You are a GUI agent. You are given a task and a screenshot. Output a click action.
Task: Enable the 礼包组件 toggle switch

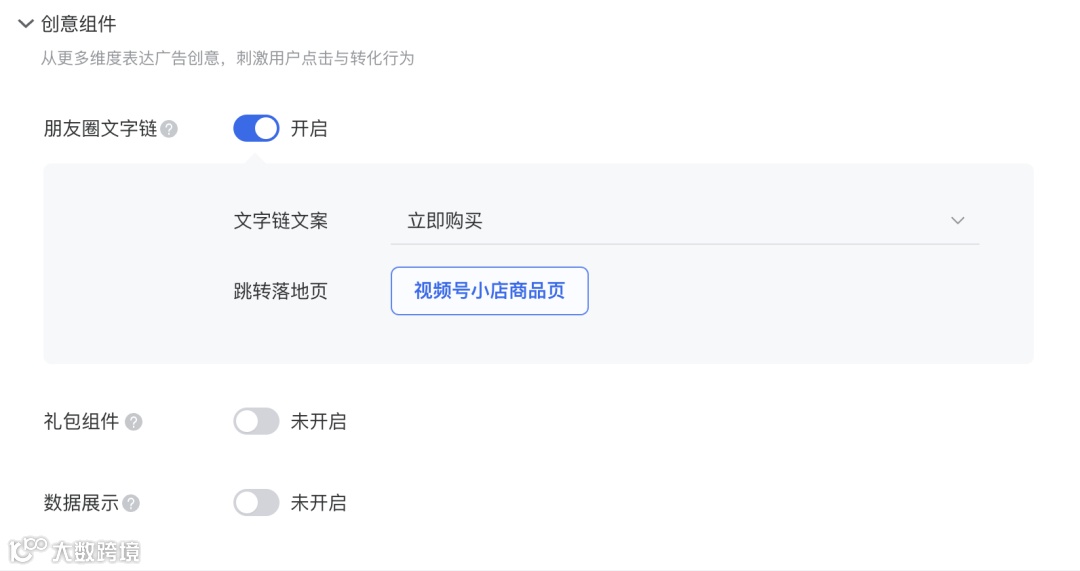click(256, 421)
